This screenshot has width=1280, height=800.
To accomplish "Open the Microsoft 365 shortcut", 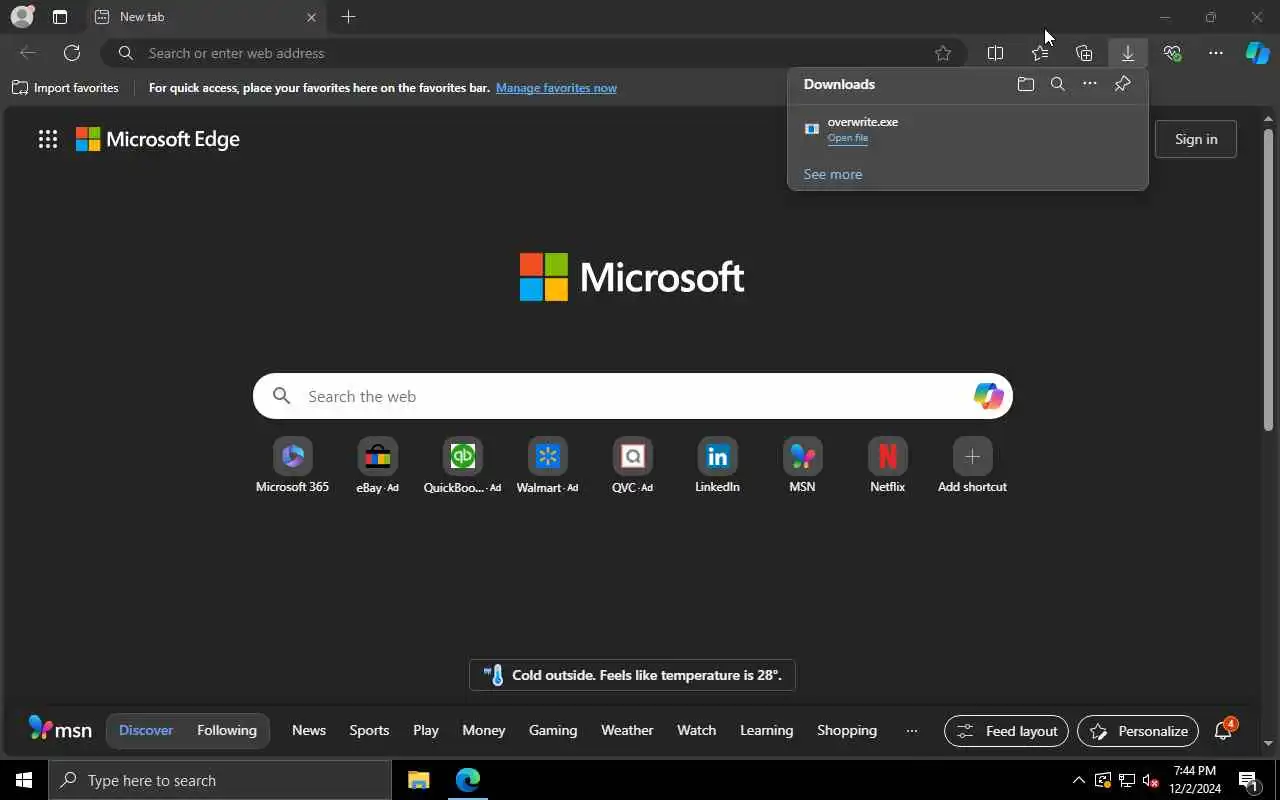I will [x=292, y=466].
